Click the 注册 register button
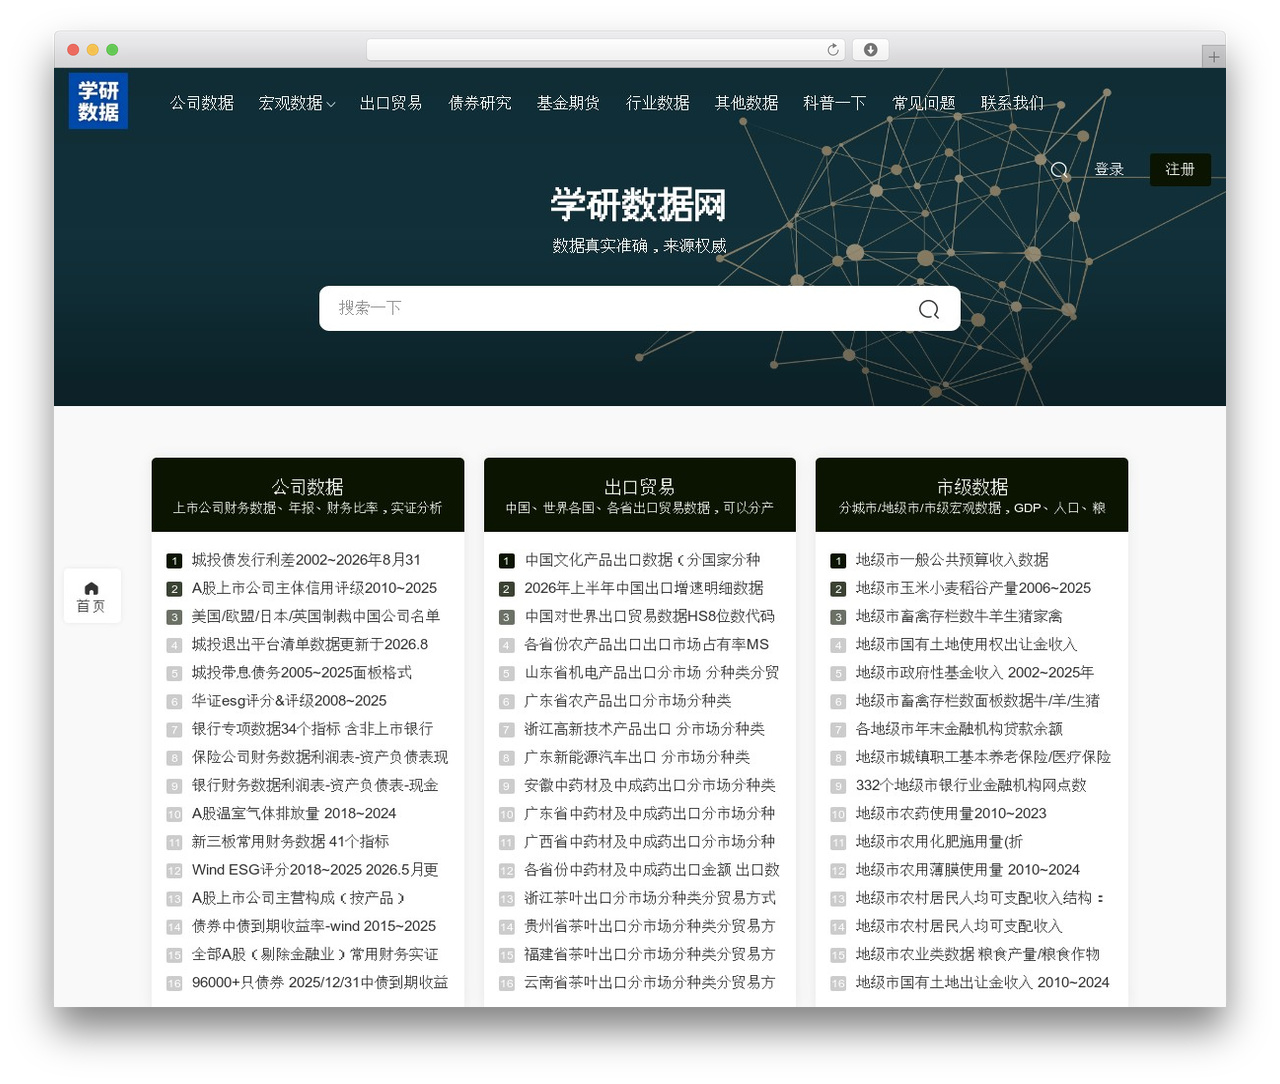1280x1084 pixels. (x=1180, y=170)
